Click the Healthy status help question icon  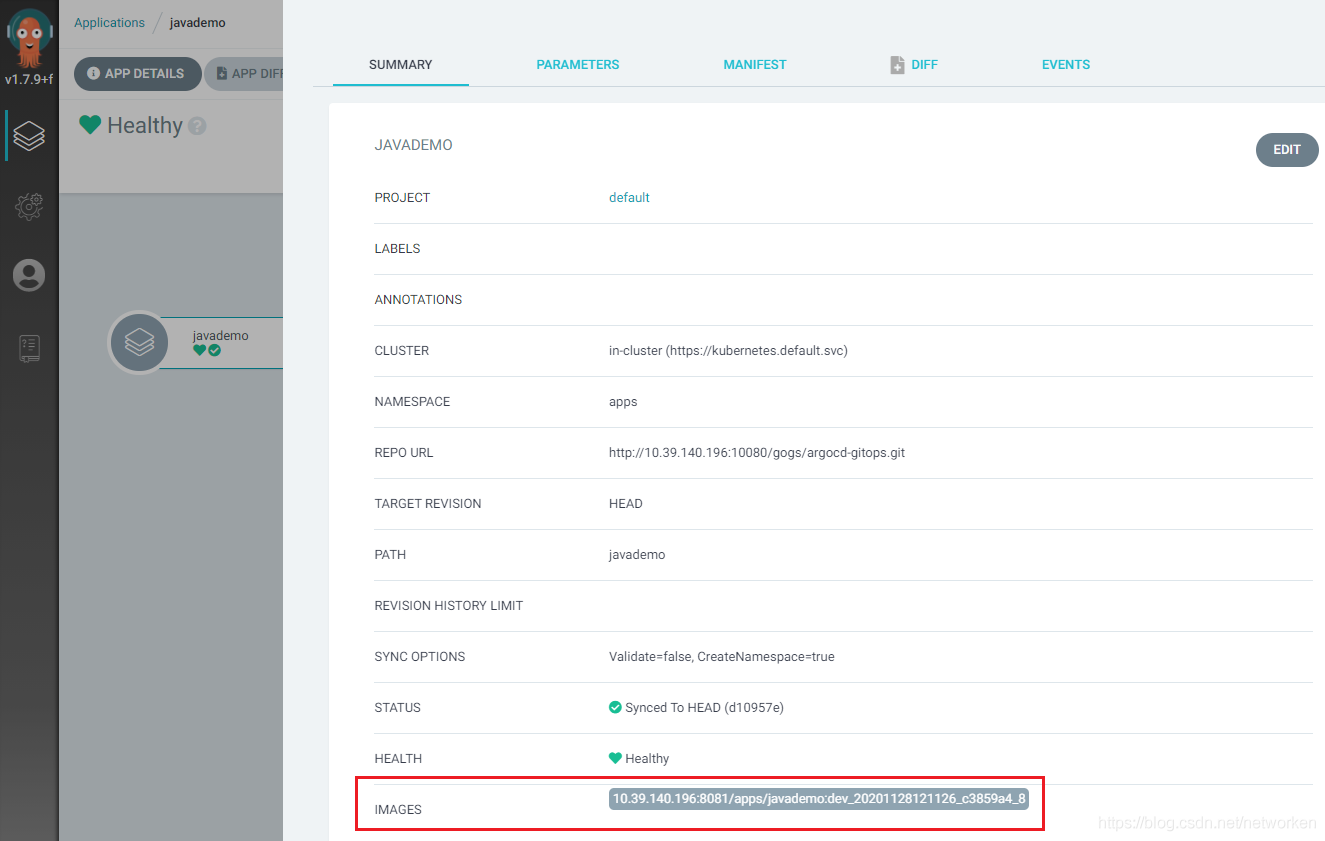pos(197,126)
